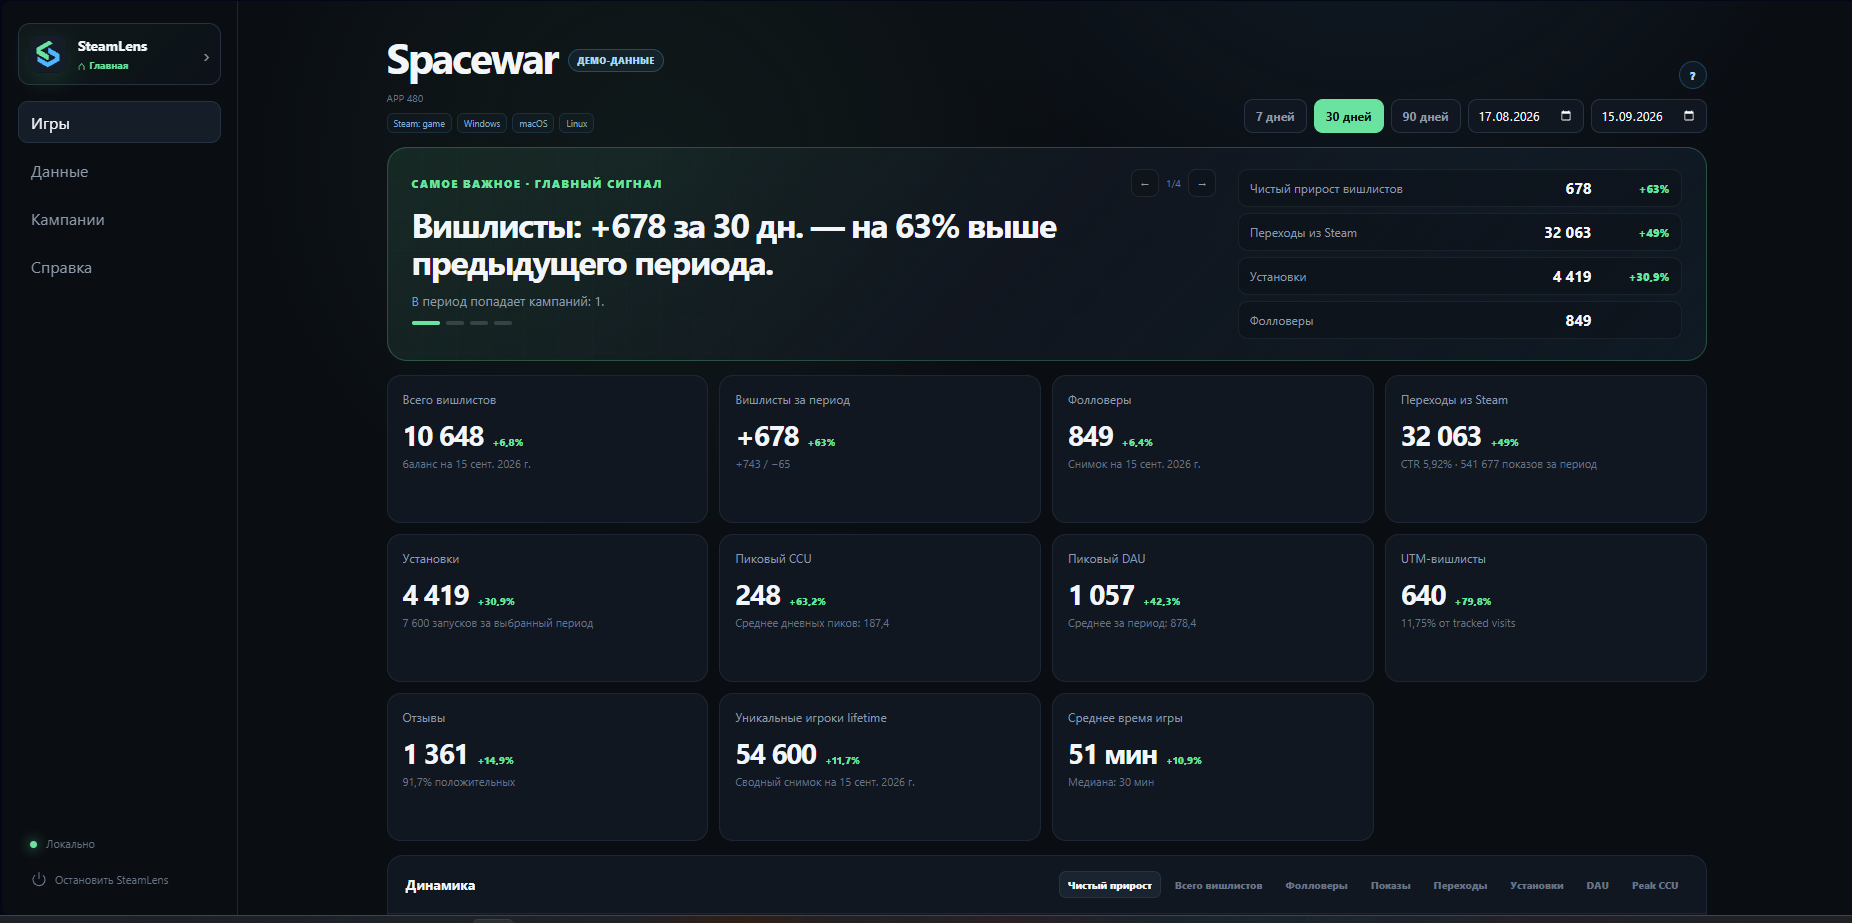
Task: Click the '+743 / −65' breakdown text
Action: (763, 464)
